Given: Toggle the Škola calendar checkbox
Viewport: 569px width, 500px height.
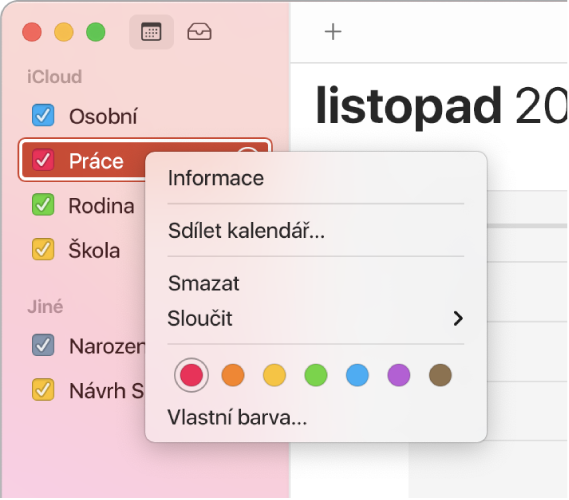Looking at the screenshot, I should pos(43,249).
